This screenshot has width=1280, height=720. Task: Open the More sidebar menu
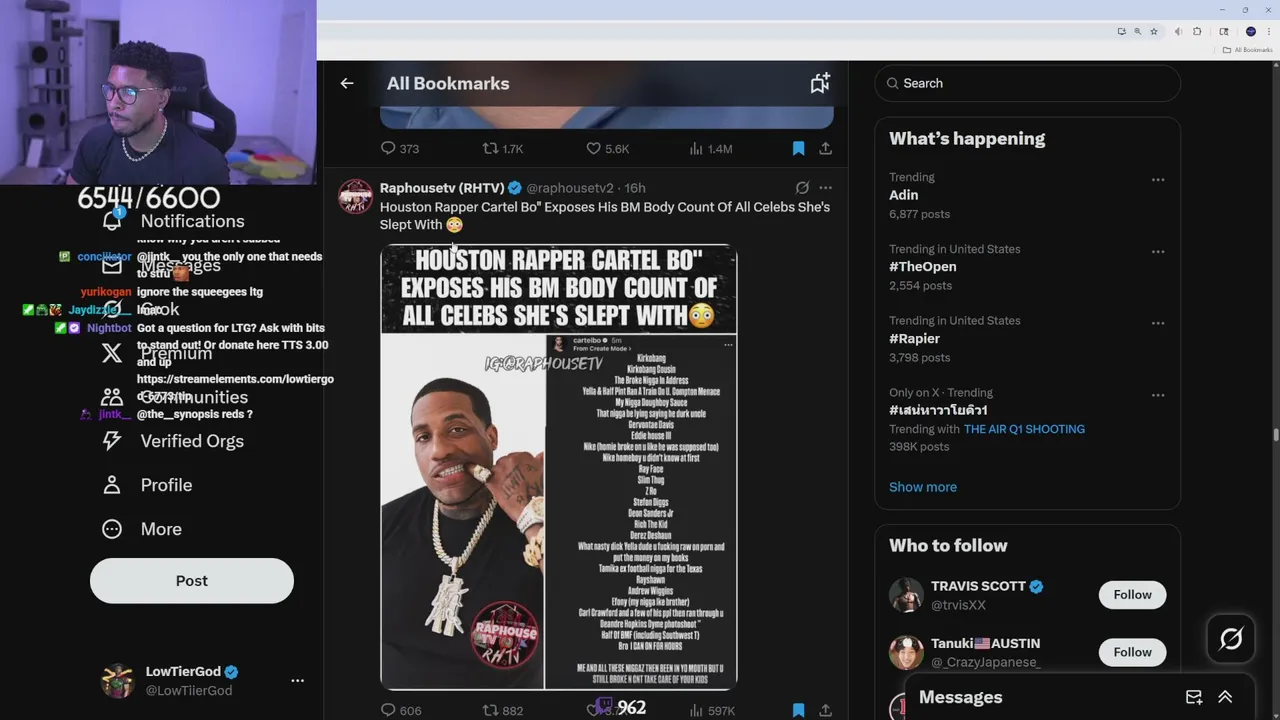141,529
